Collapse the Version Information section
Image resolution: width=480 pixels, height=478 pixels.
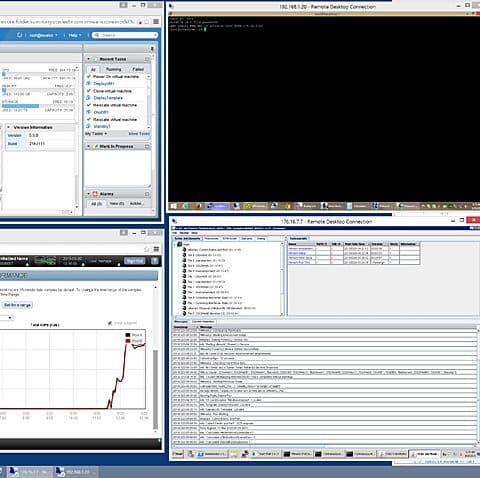(9, 127)
